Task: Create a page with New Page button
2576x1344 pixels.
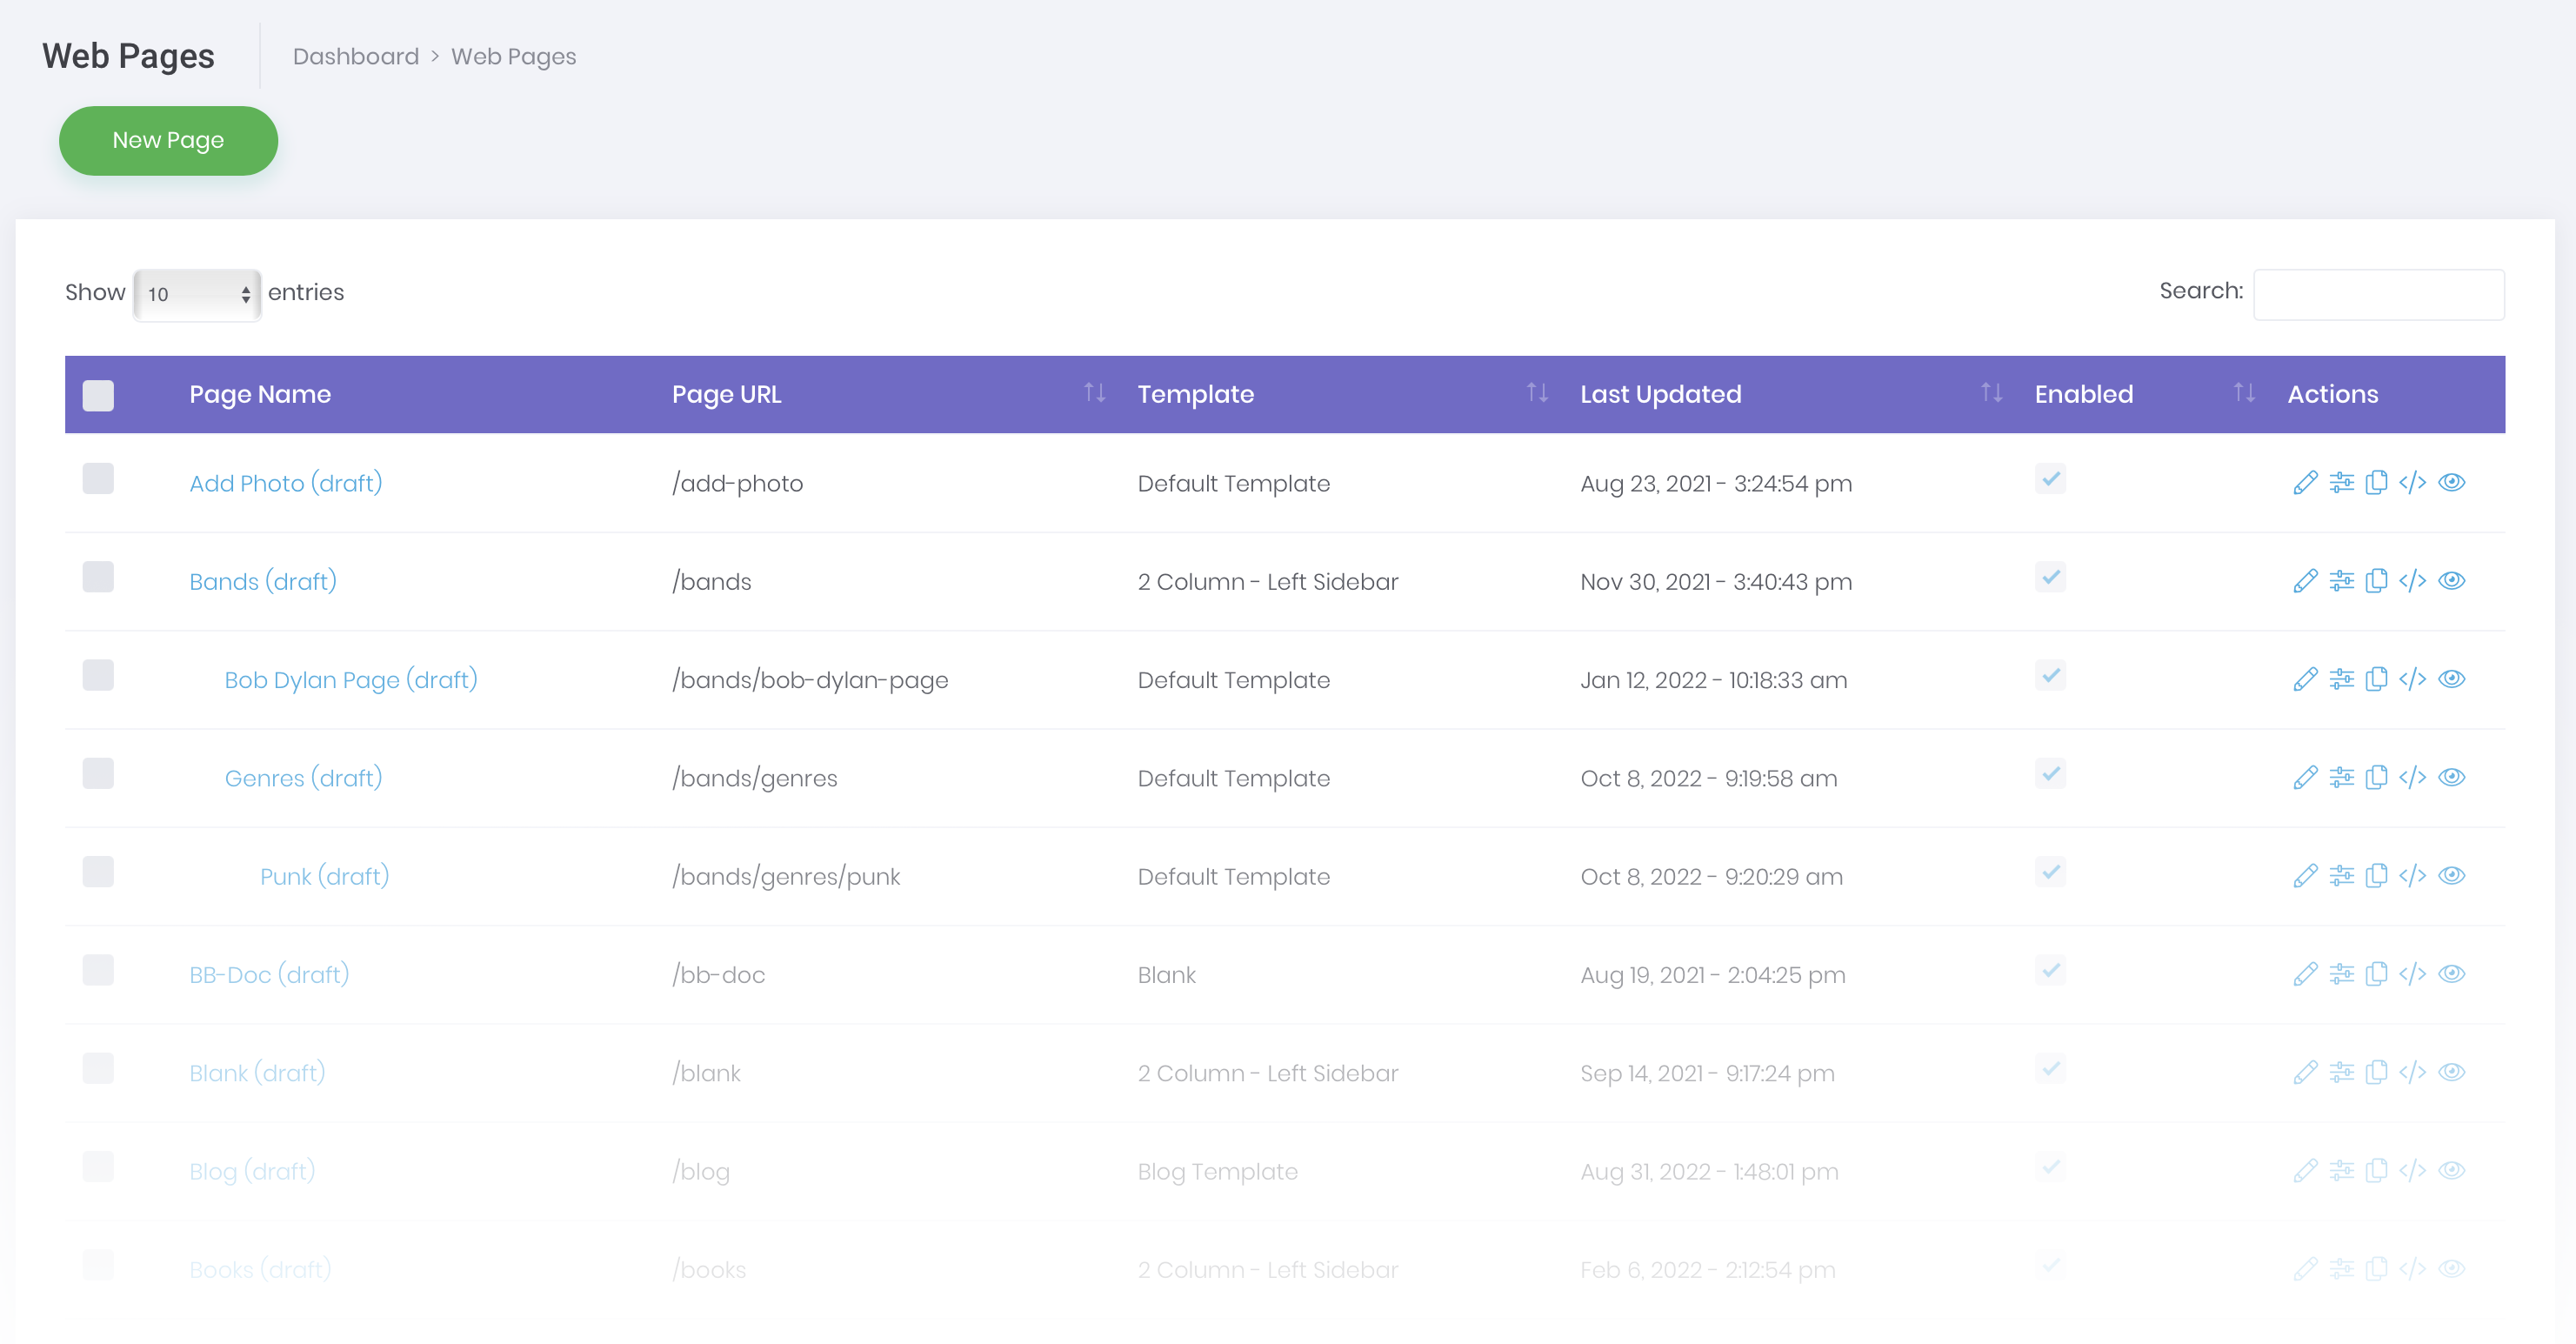Action: coord(168,140)
